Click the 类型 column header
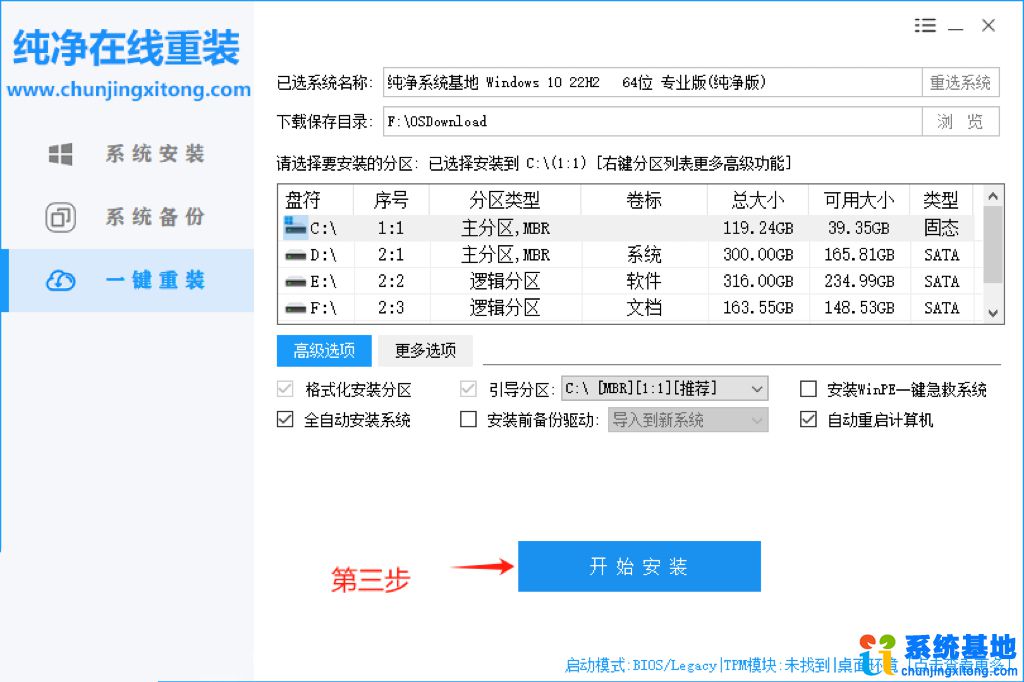 coord(941,200)
